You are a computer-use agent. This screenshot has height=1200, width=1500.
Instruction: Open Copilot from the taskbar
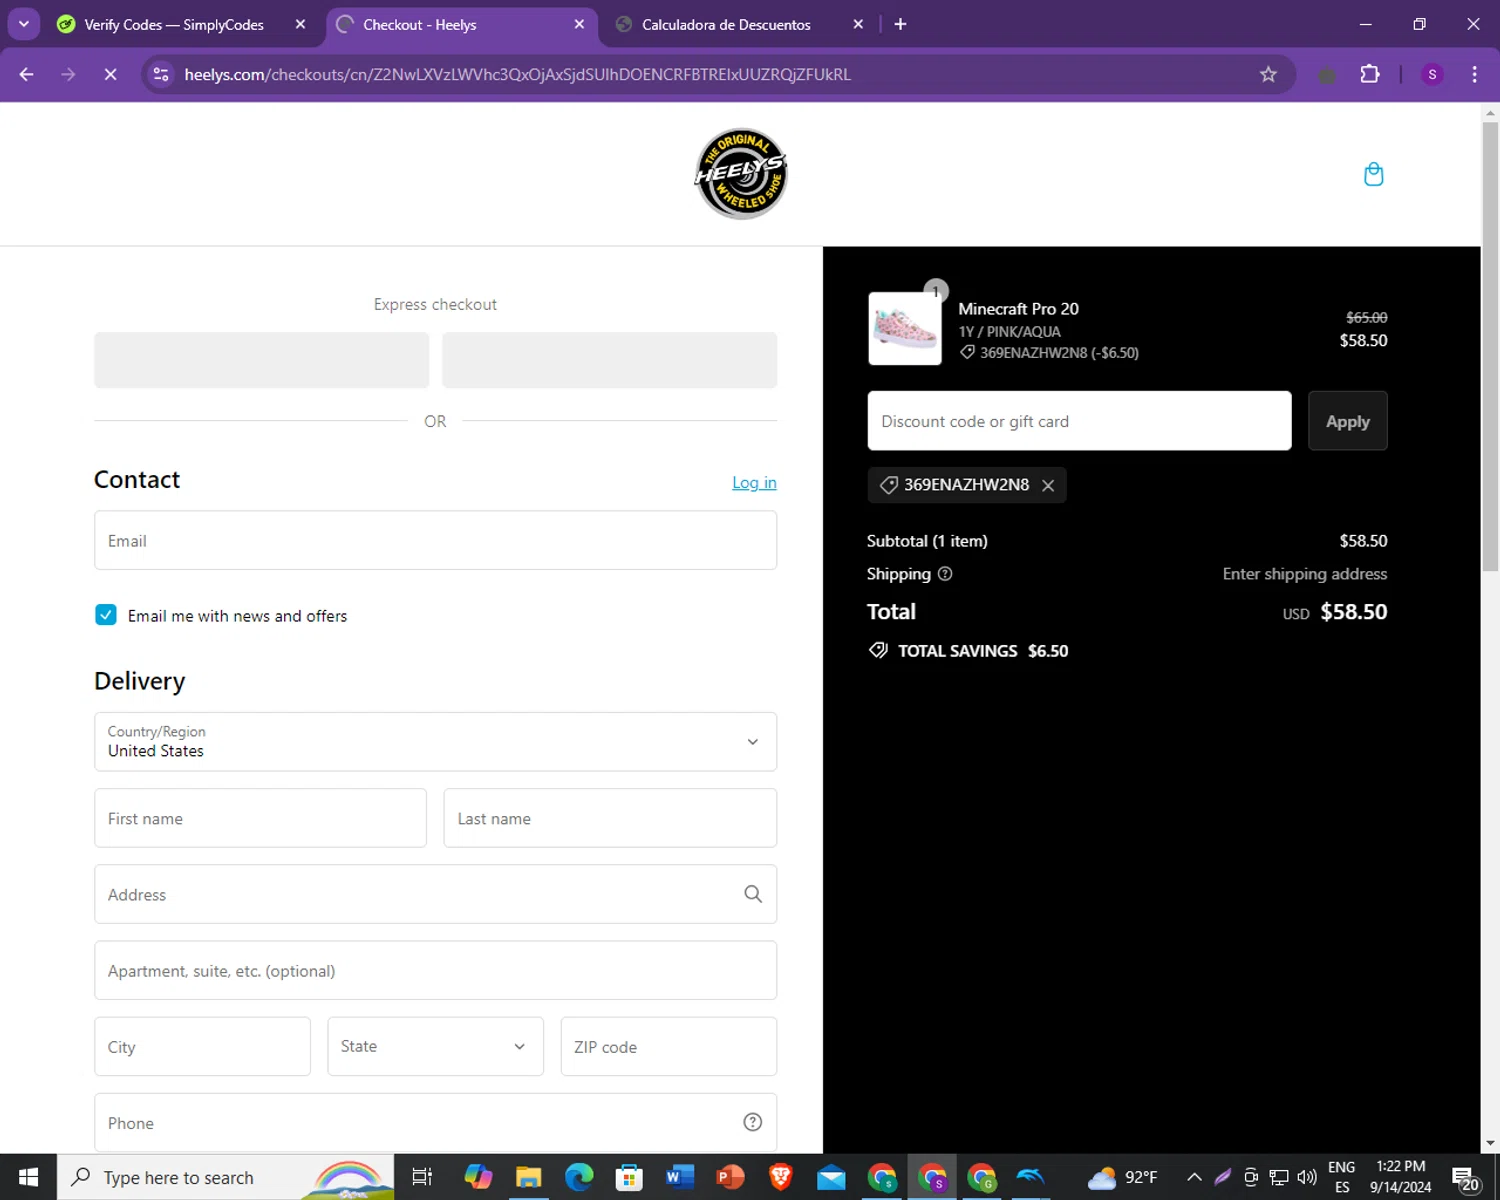coord(478,1177)
